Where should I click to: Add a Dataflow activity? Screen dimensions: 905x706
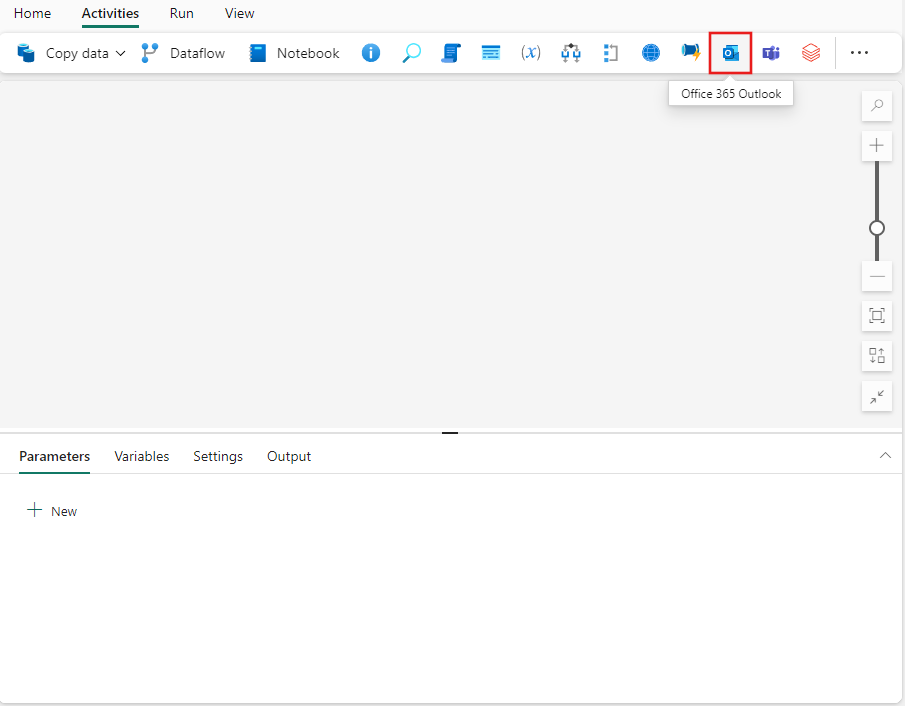(x=183, y=52)
